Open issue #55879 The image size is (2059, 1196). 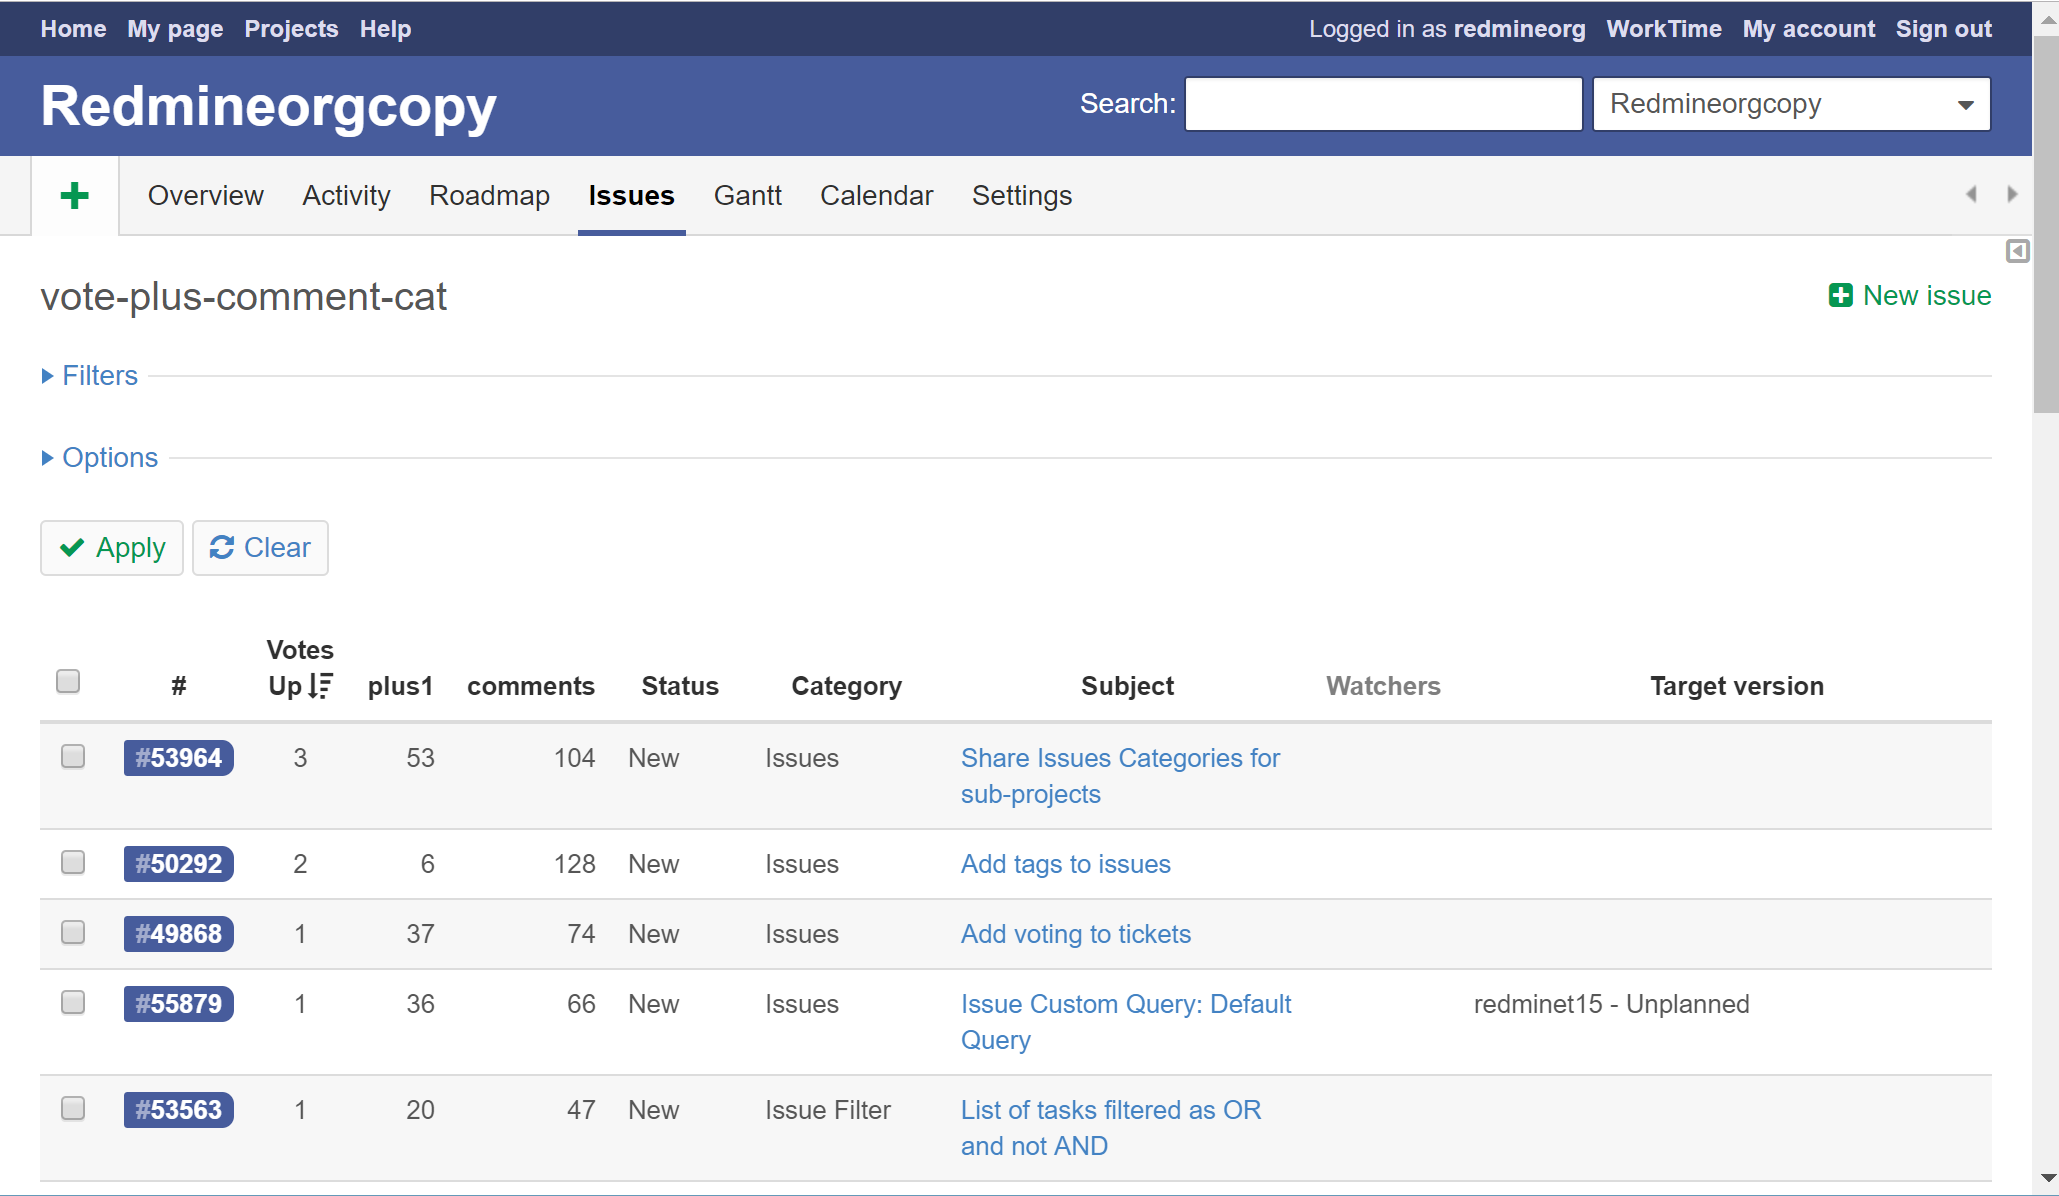(x=178, y=1004)
